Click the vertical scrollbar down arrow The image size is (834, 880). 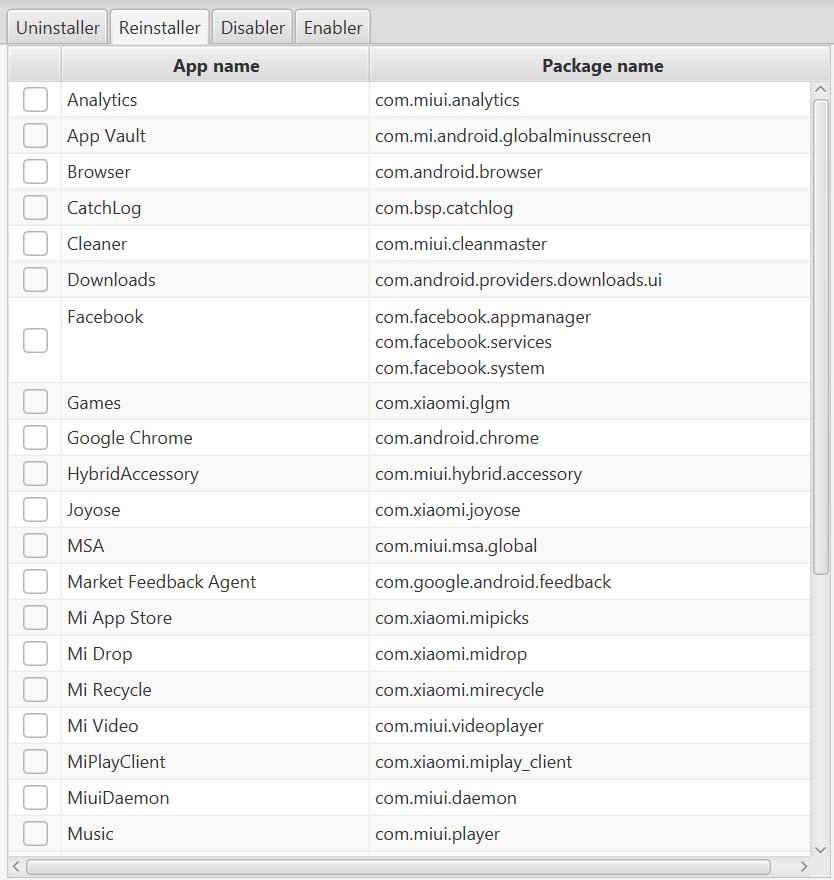[821, 850]
